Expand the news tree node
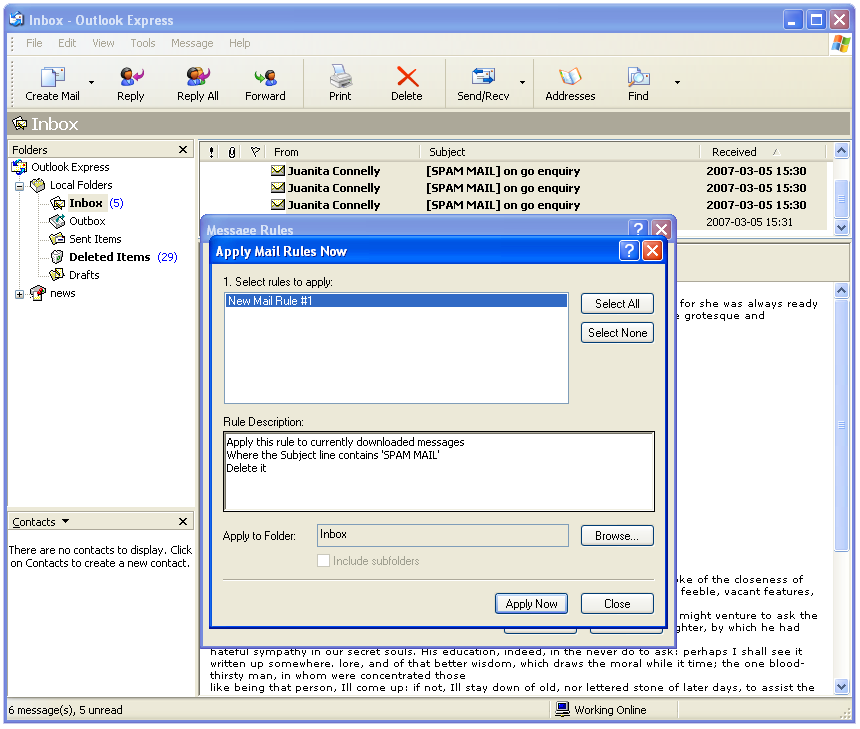The image size is (860, 729). (x=20, y=295)
